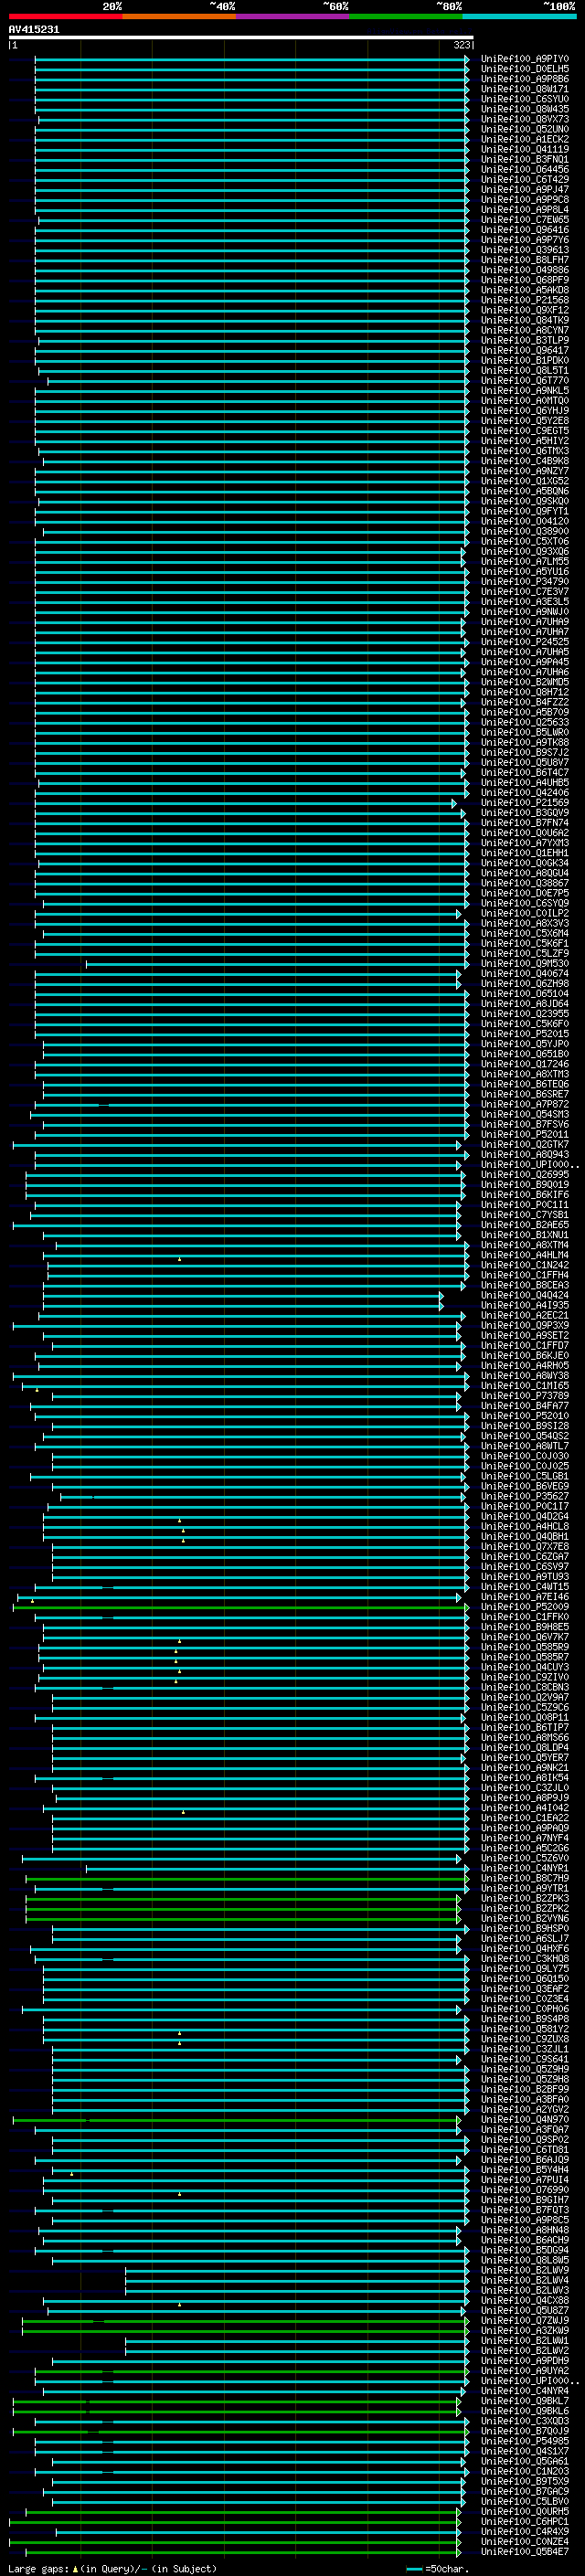Select the label UniRef100_P52010
Viewport: 585px width, 2576px height.
point(525,1416)
